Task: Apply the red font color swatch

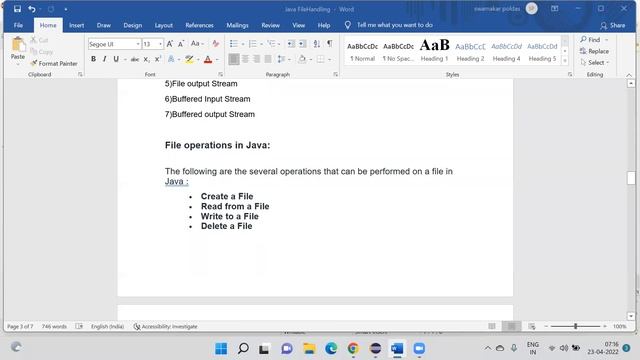Action: coord(208,60)
